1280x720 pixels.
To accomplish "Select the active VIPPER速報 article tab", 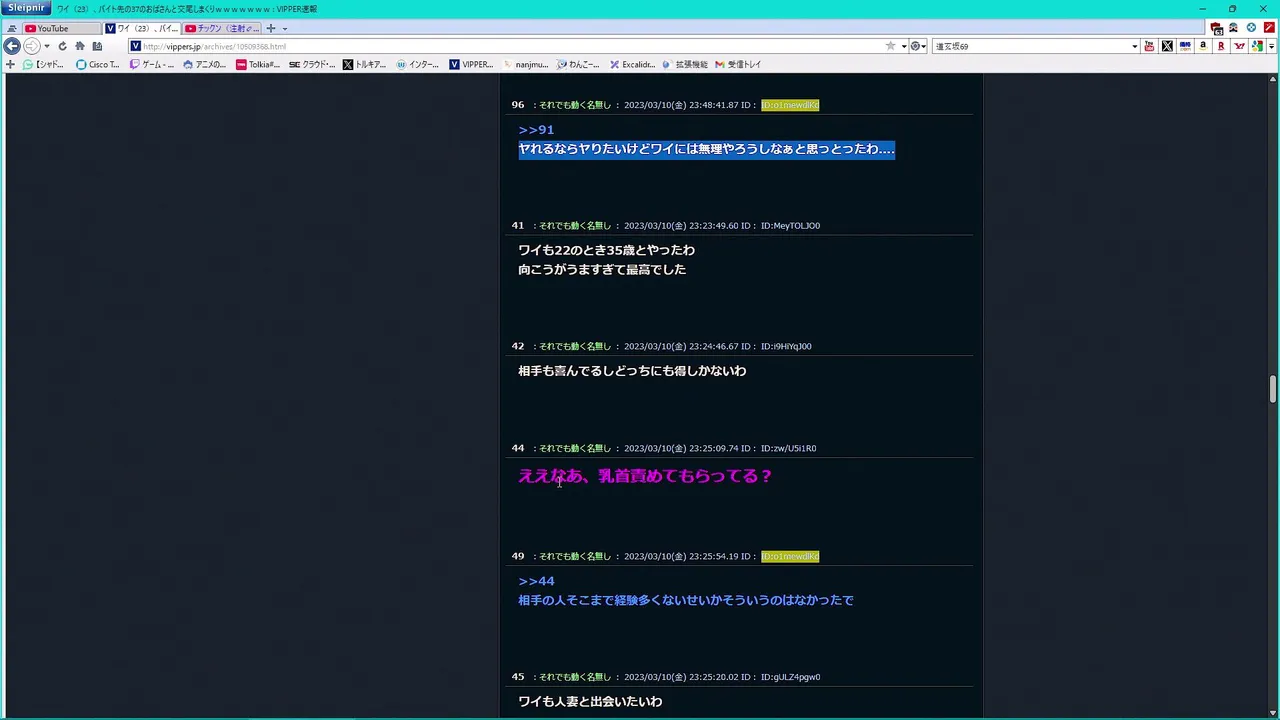I will [x=141, y=28].
